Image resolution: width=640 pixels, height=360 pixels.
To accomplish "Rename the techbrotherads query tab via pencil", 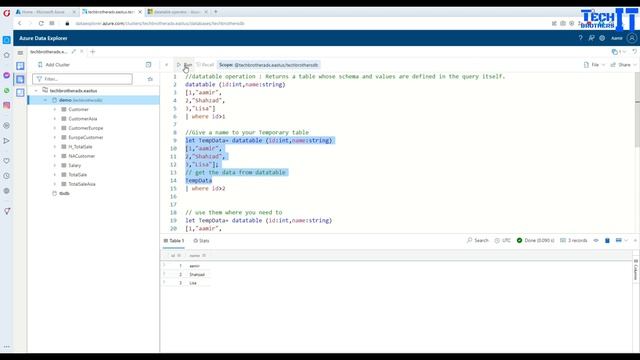I will pyautogui.click(x=74, y=52).
